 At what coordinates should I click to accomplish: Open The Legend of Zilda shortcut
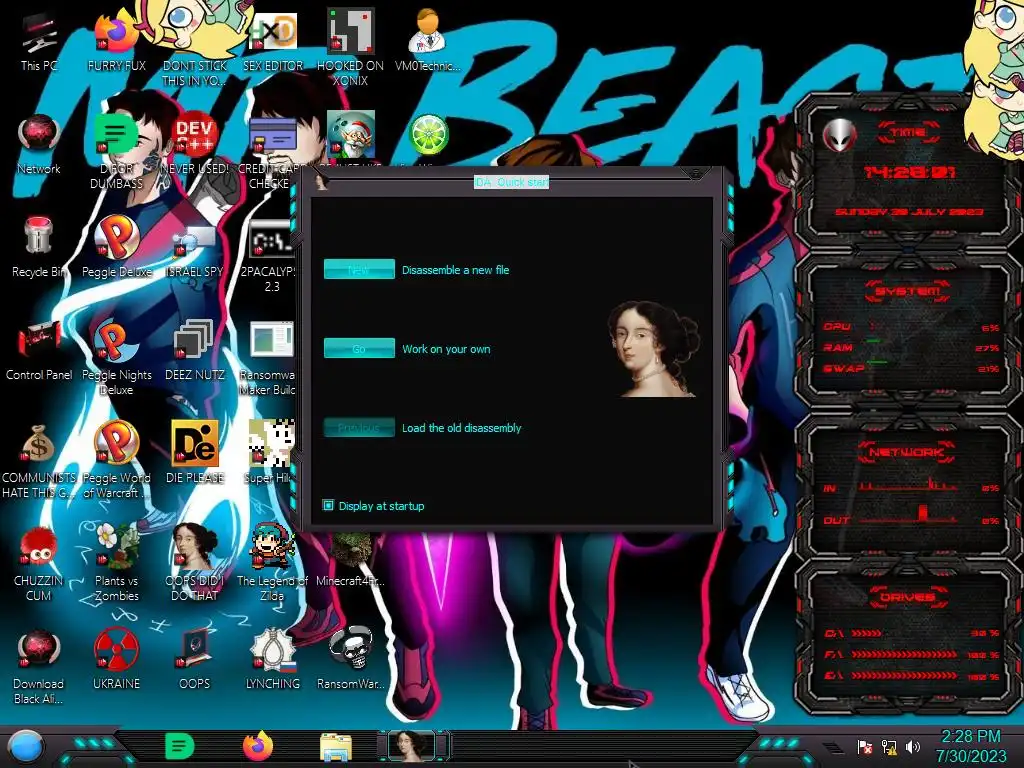272,562
